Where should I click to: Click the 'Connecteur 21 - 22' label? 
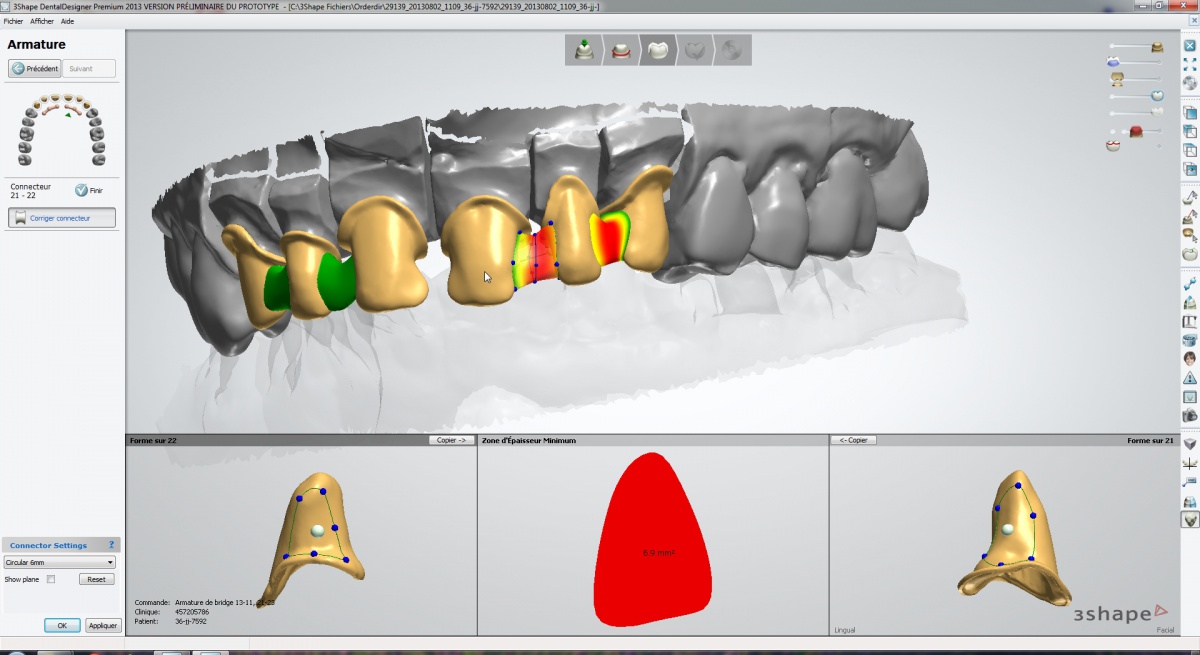coord(31,191)
